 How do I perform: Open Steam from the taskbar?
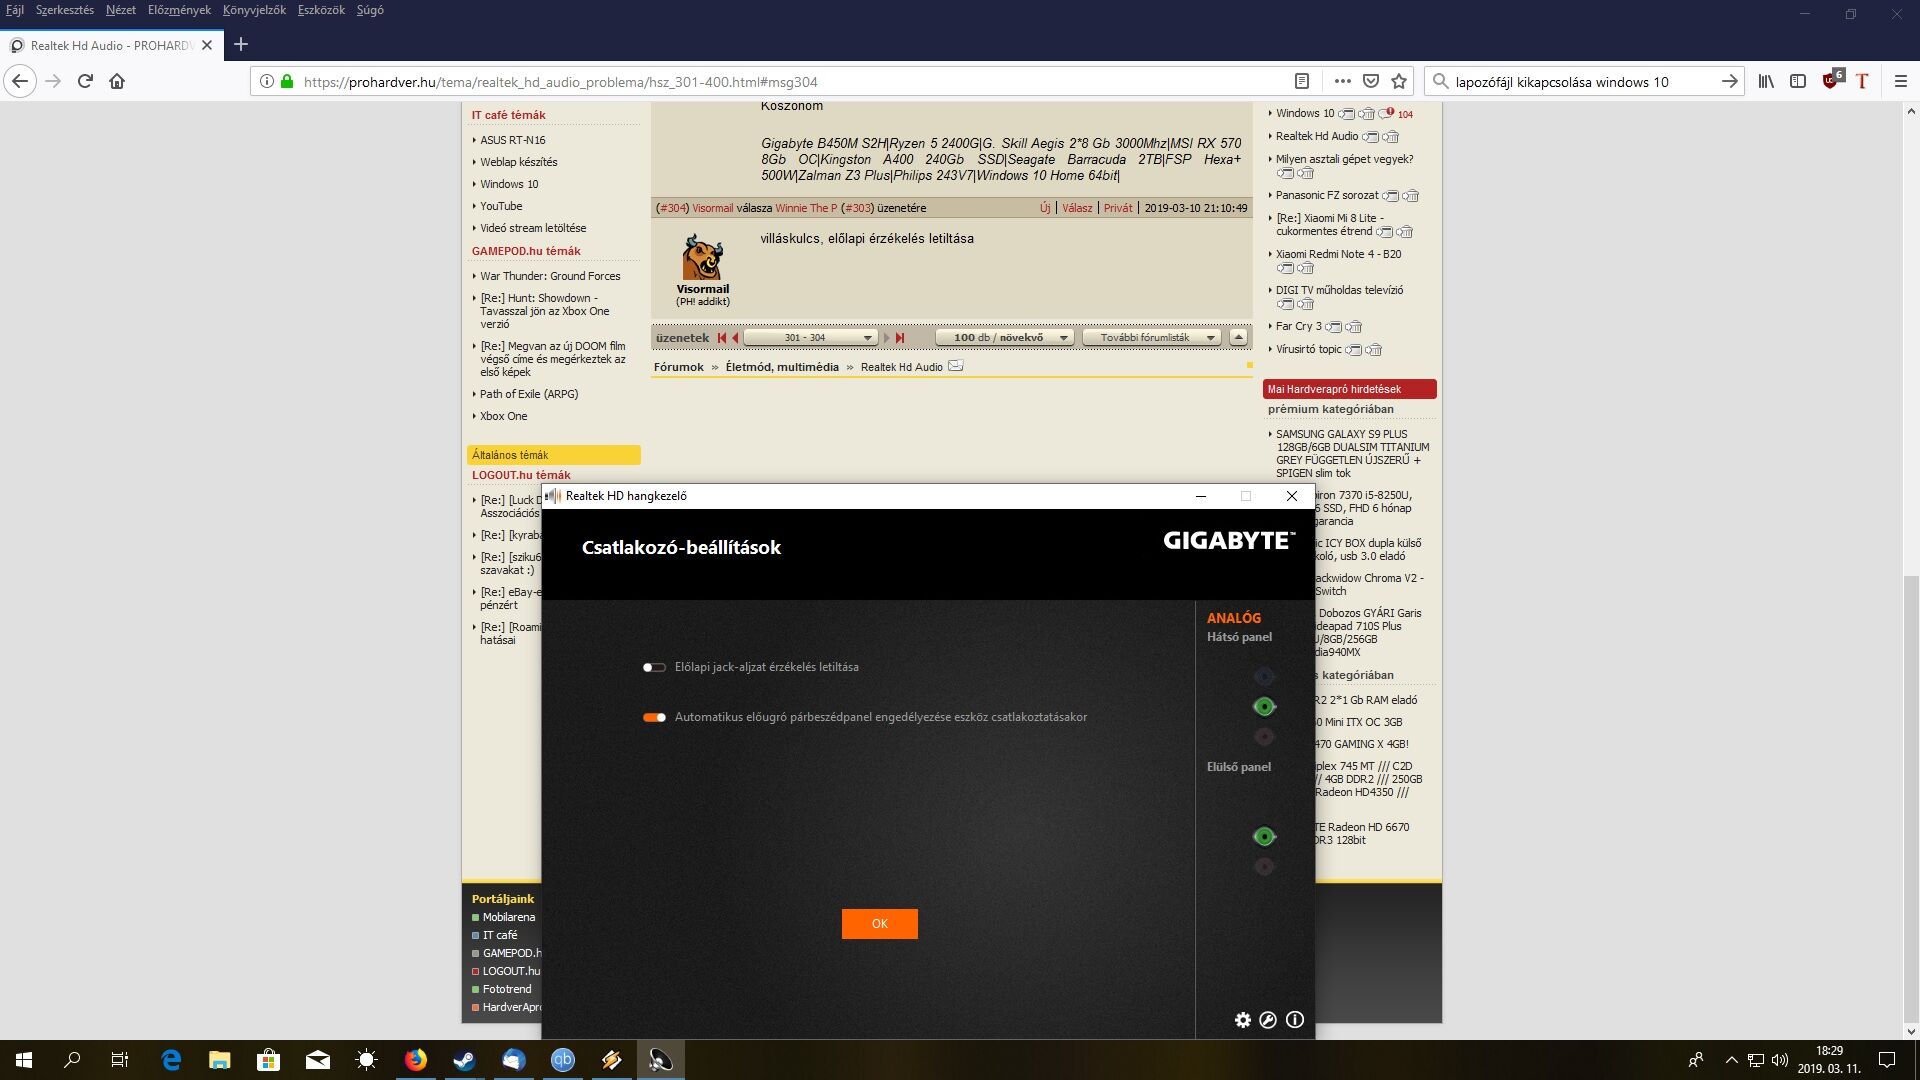[464, 1060]
